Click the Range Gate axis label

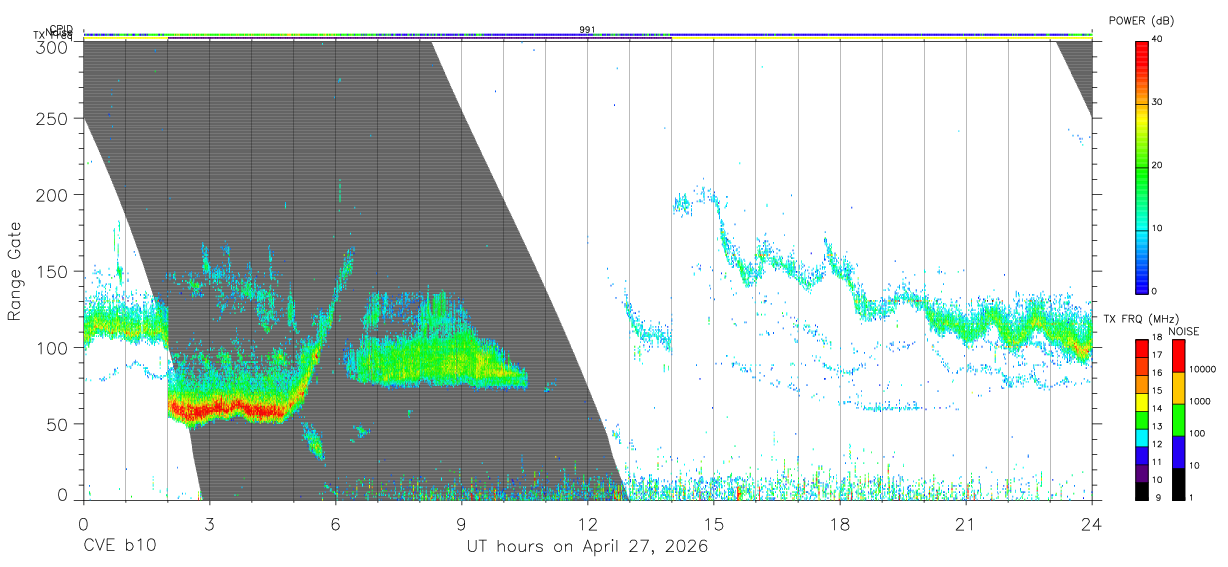pos(15,271)
